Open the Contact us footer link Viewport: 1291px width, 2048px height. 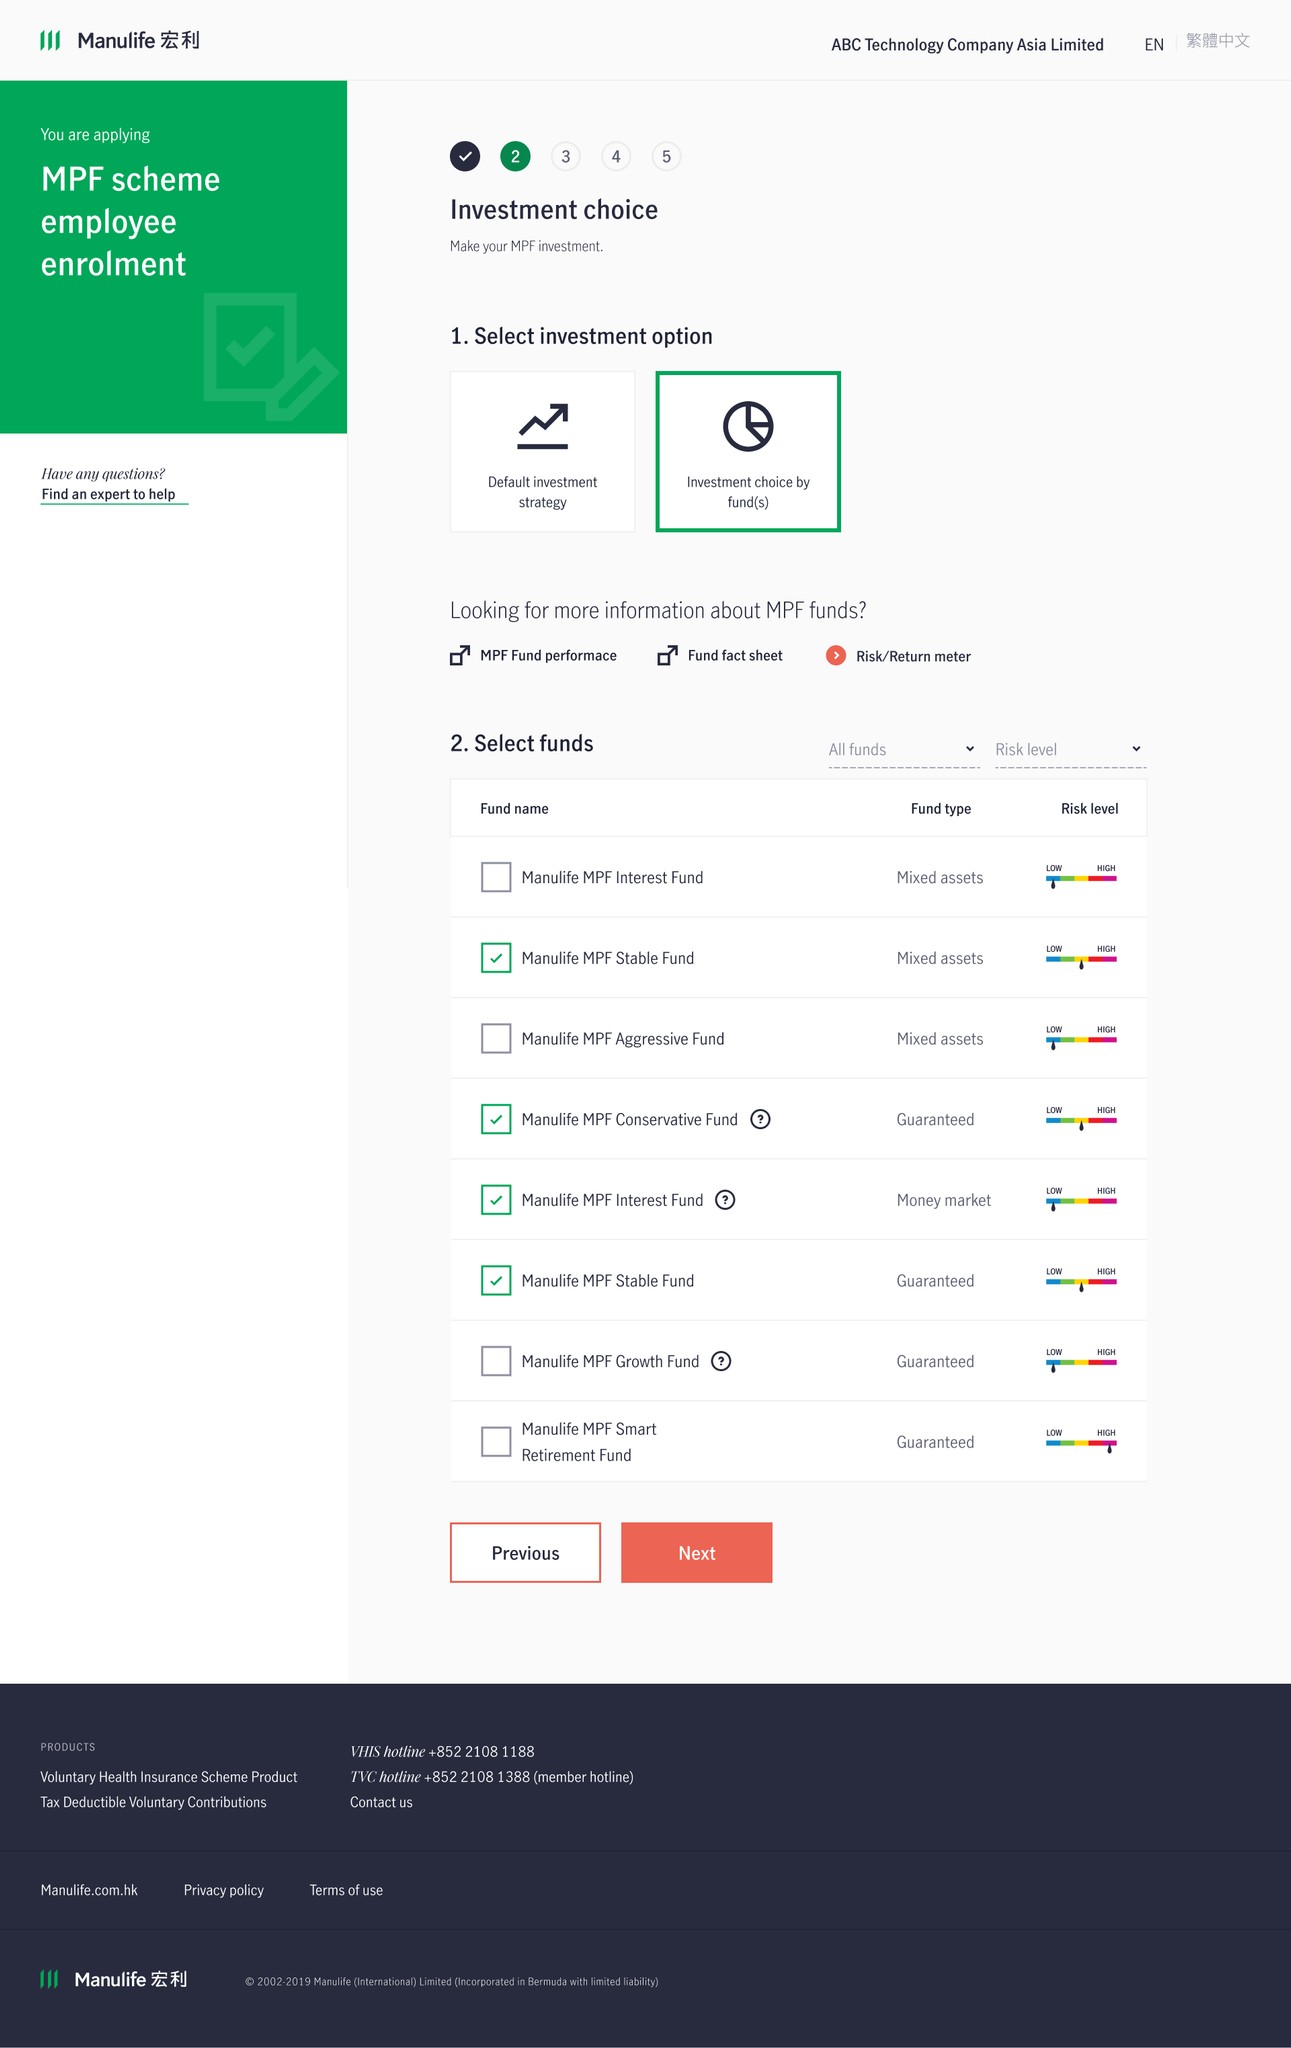click(381, 1802)
